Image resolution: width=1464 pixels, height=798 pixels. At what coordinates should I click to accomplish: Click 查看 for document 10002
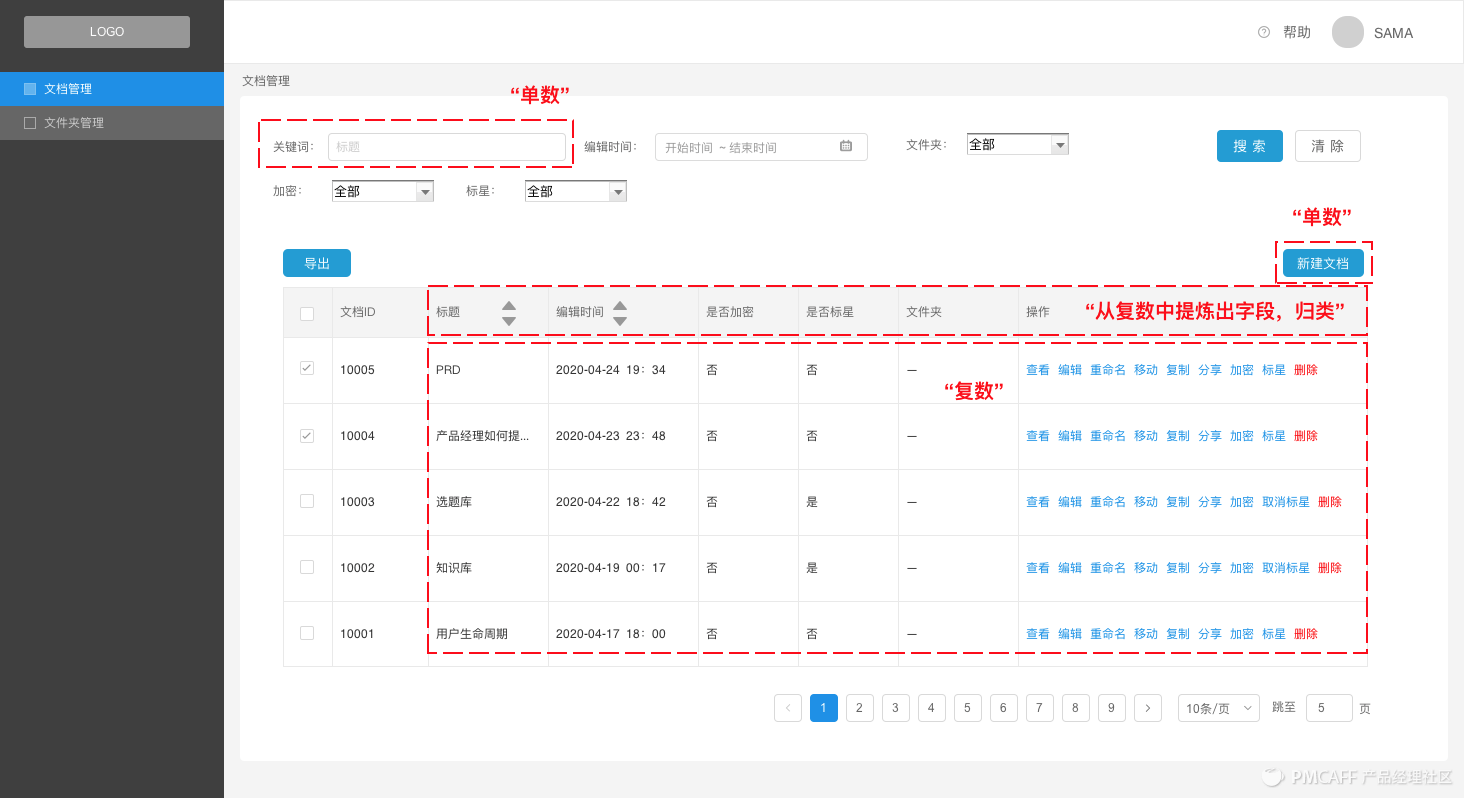[1038, 568]
